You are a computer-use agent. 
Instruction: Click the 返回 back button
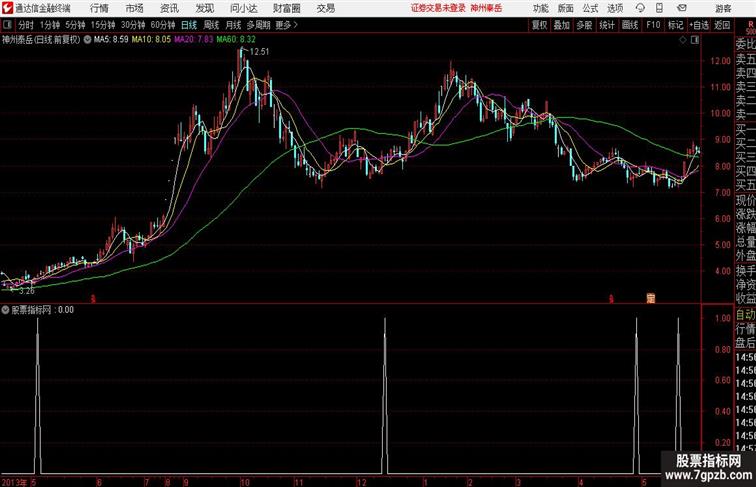pos(722,25)
